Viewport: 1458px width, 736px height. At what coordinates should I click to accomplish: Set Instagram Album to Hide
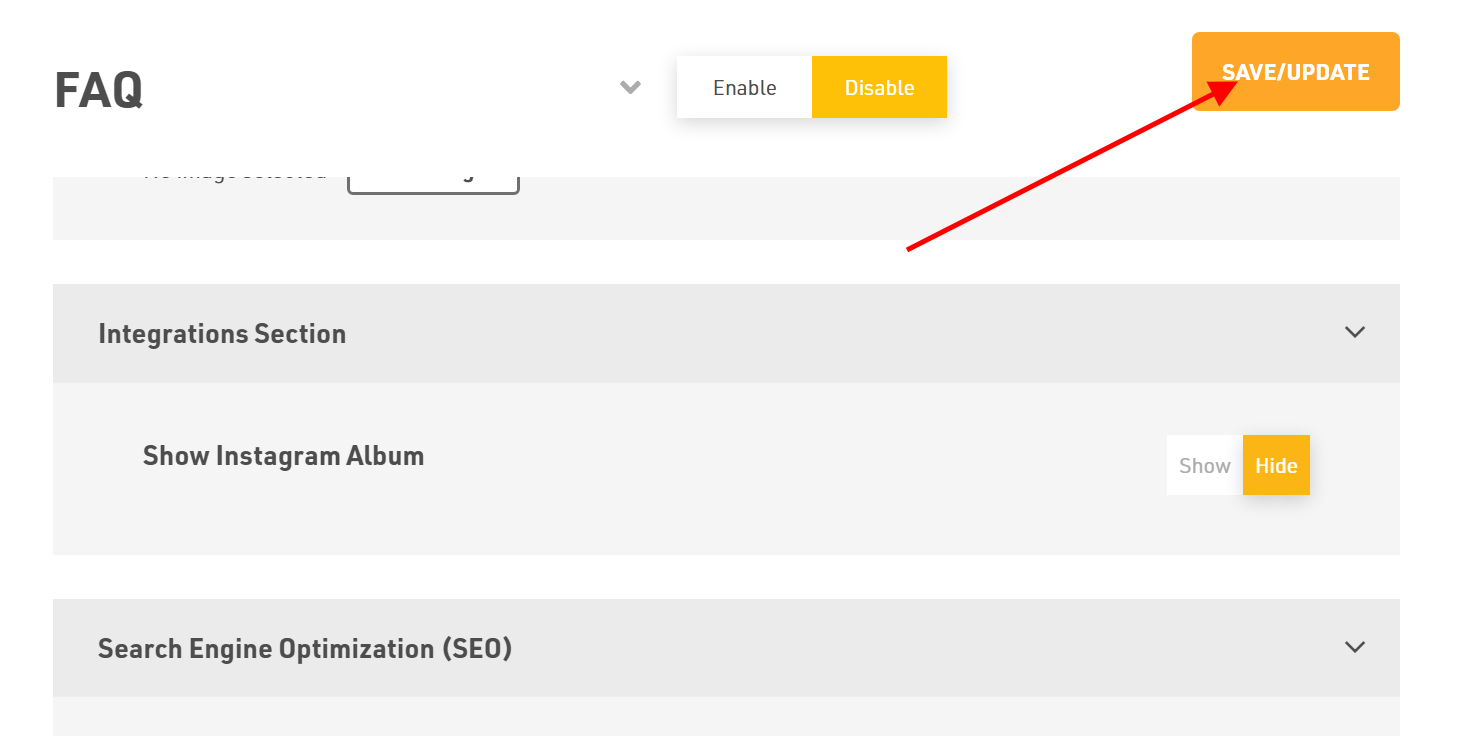tap(1276, 465)
